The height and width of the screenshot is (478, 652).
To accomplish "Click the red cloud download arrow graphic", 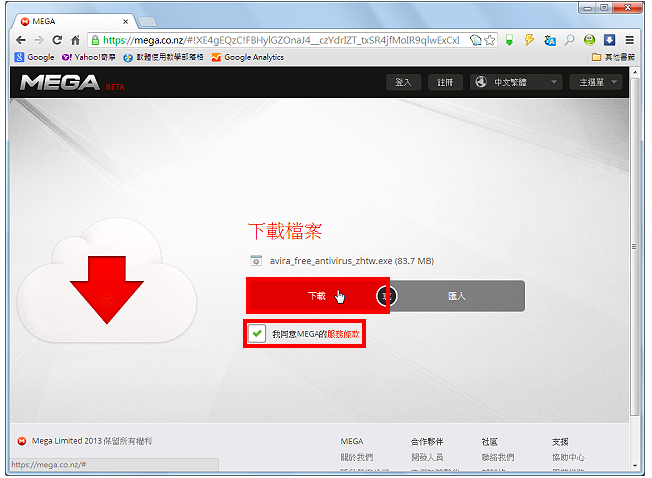I will click(x=107, y=290).
